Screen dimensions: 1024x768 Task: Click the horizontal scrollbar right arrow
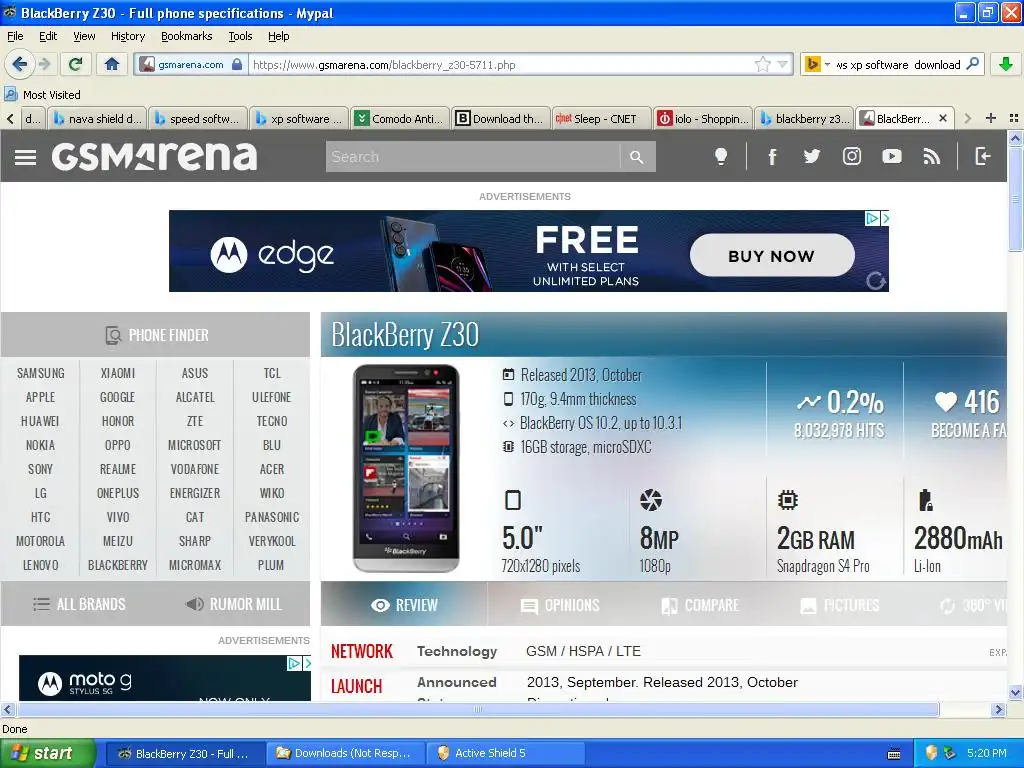[x=998, y=709]
